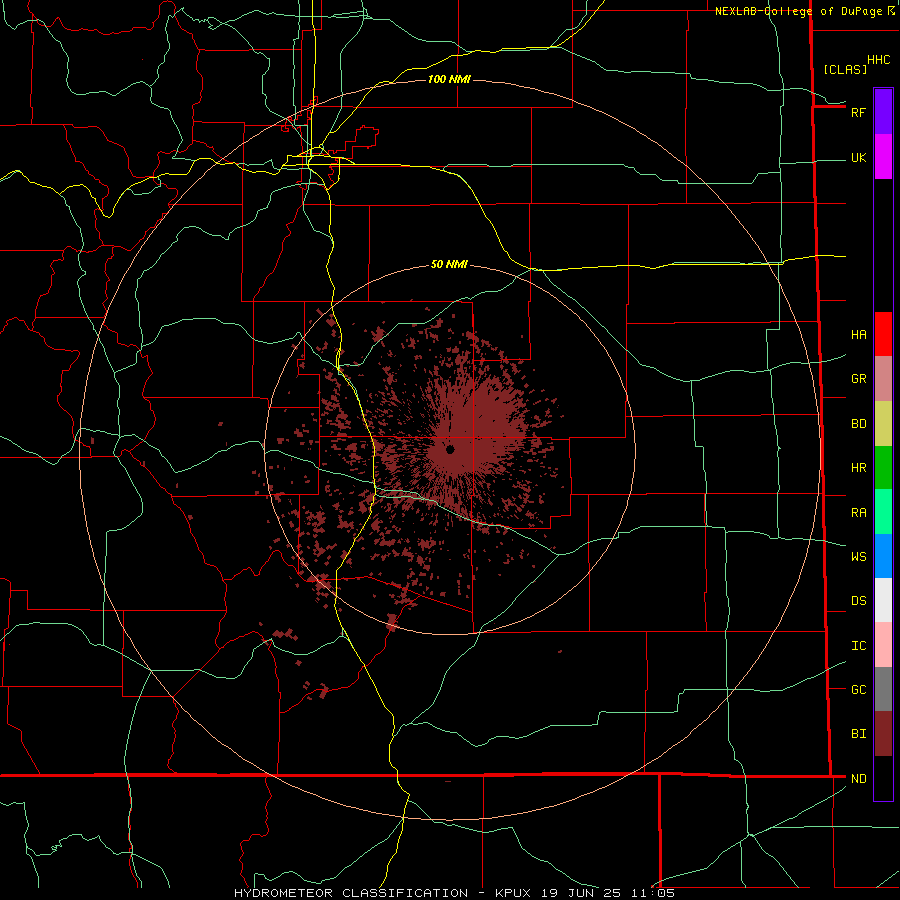Click the HR legend label
The height and width of the screenshot is (900, 900).
point(858,468)
